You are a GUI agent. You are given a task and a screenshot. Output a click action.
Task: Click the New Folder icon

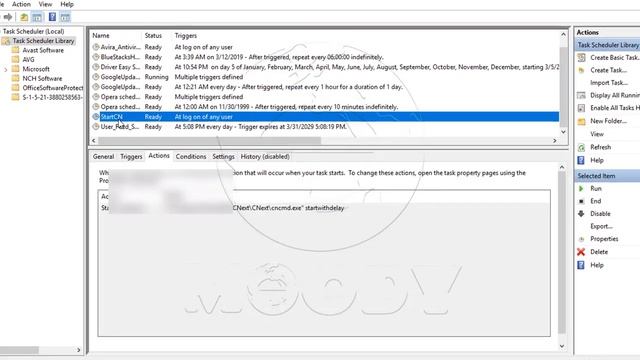click(581, 121)
